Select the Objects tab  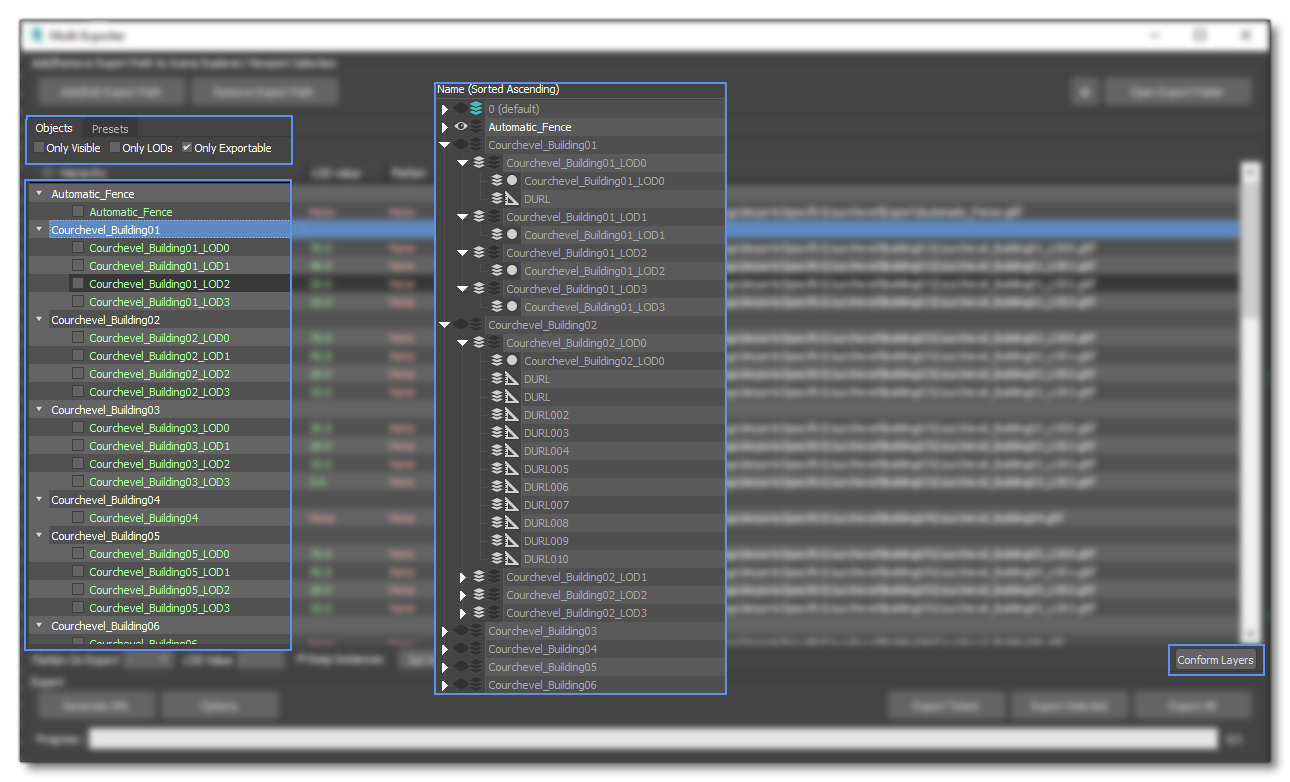(54, 128)
